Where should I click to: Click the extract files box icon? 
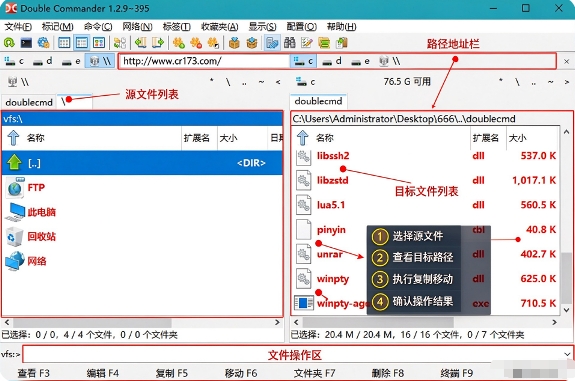(252, 43)
